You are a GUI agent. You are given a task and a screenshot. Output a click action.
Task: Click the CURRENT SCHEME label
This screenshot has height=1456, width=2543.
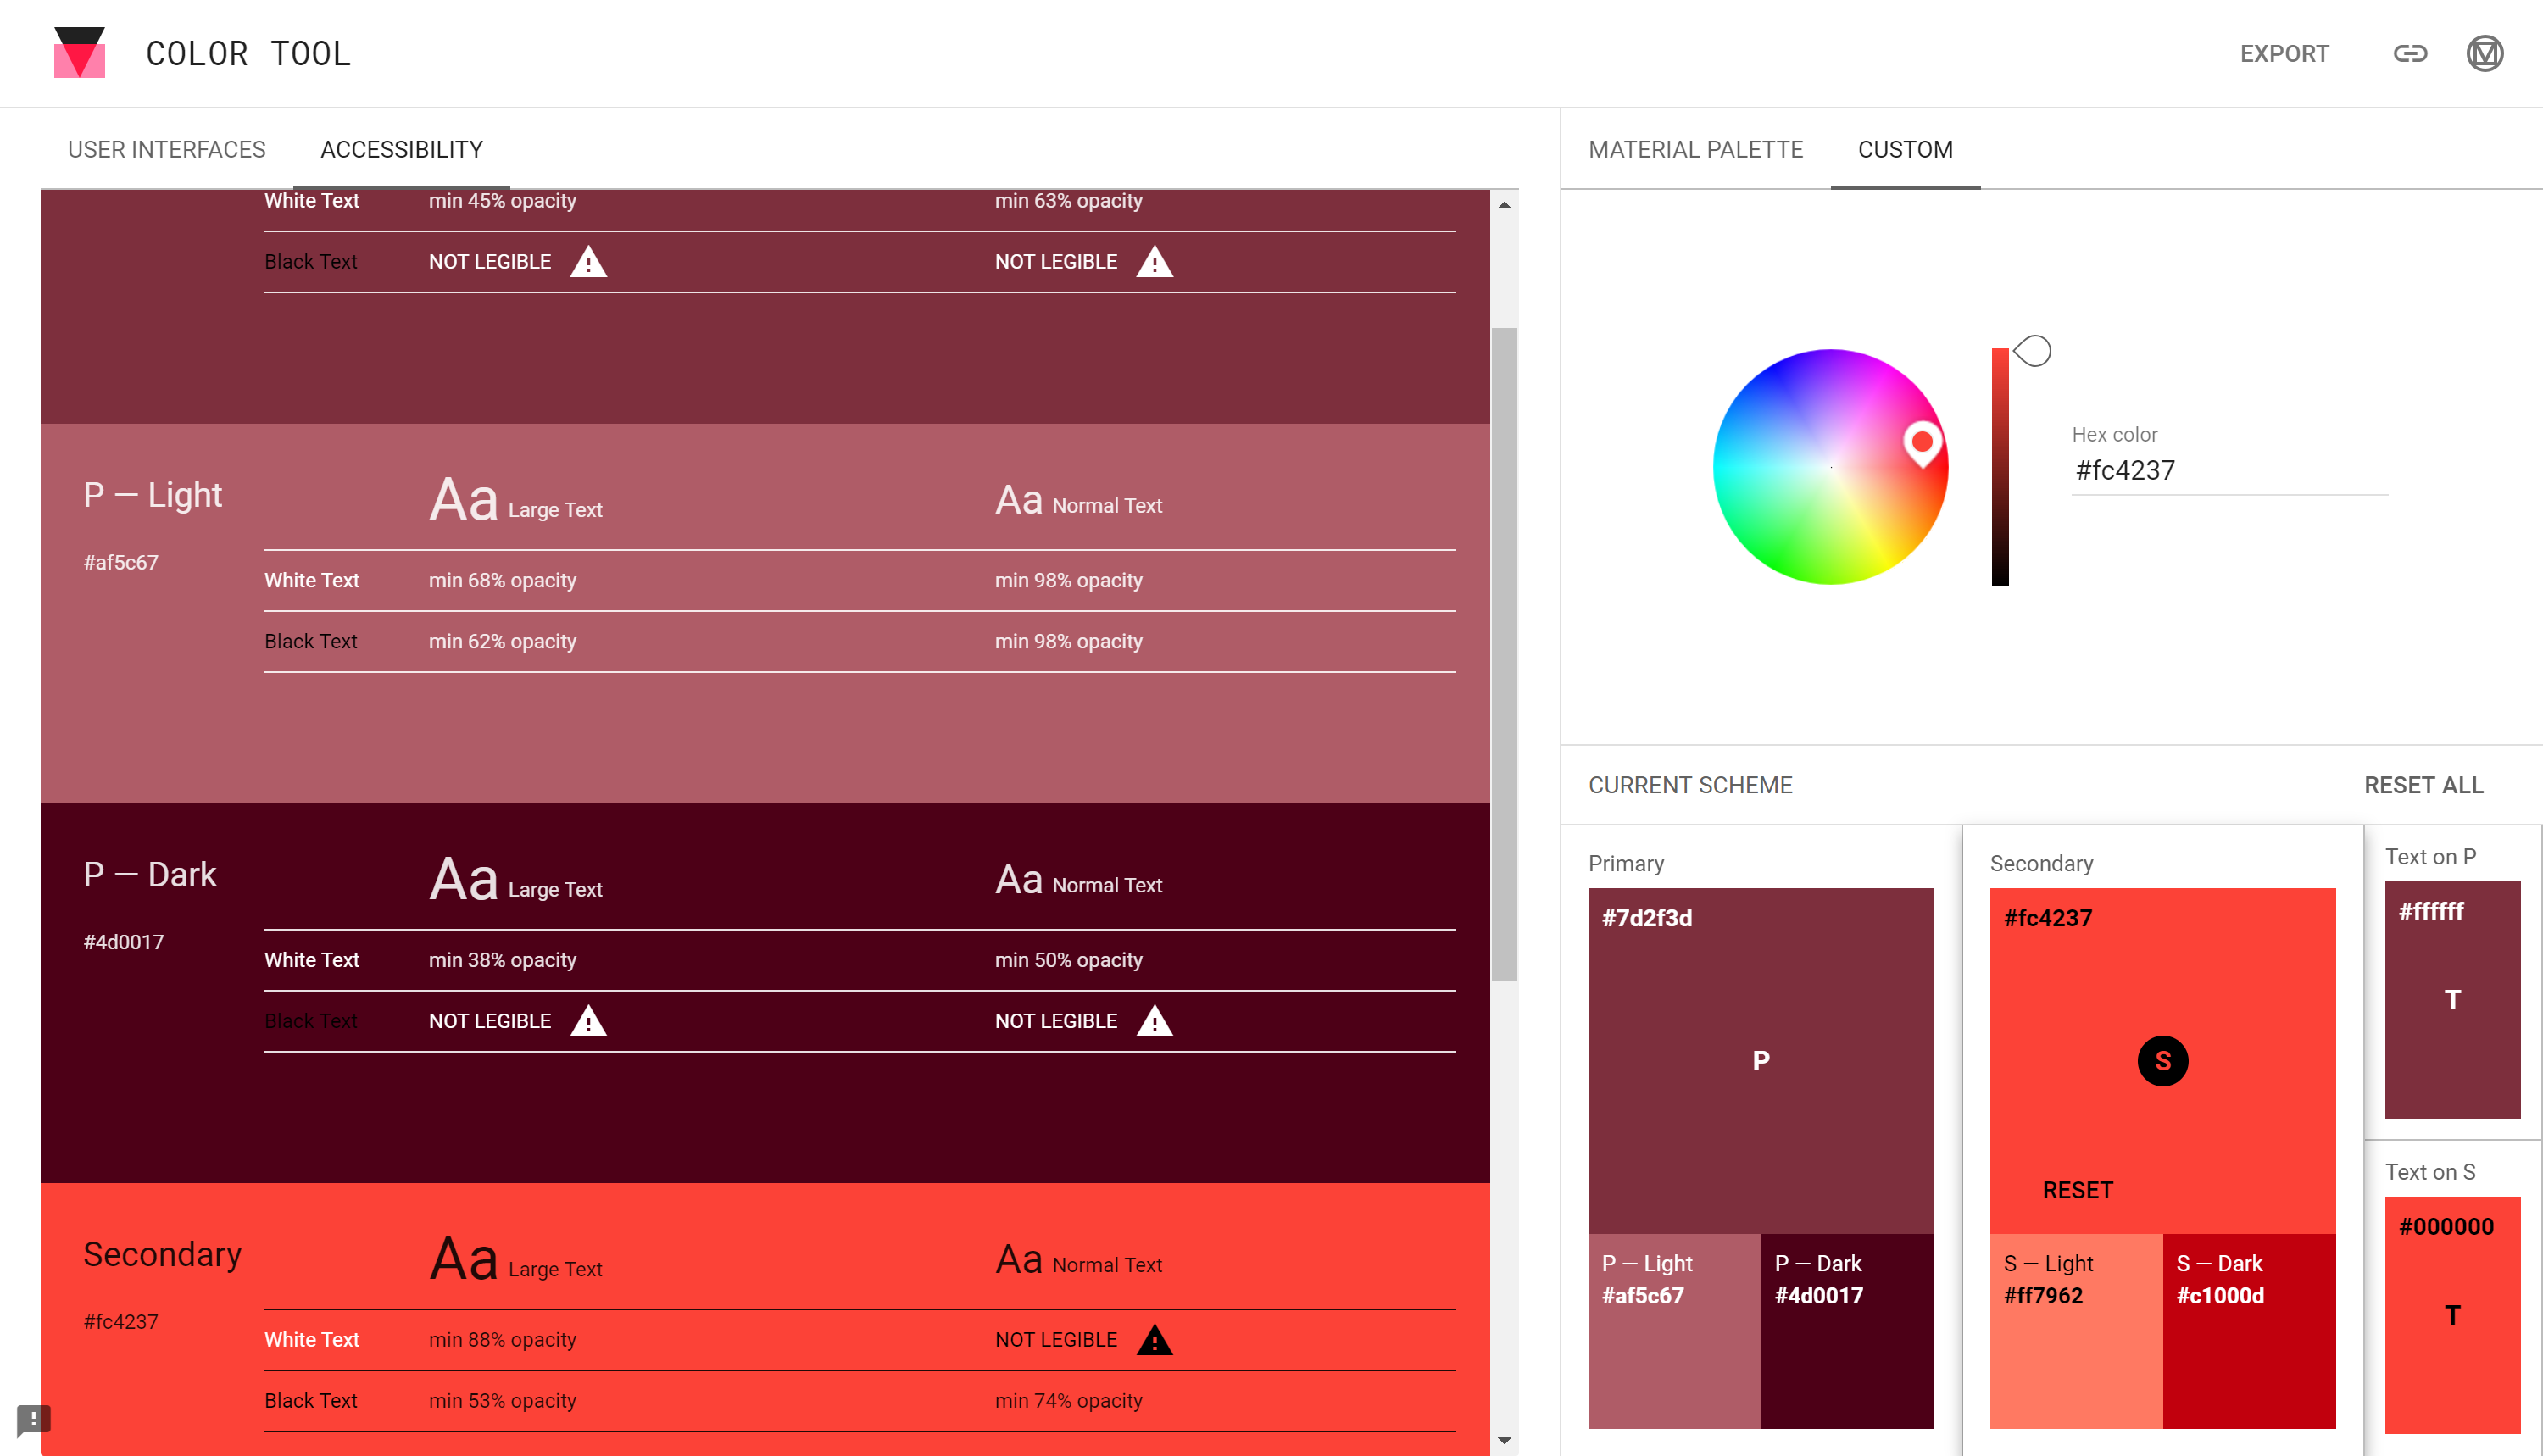coord(1690,785)
